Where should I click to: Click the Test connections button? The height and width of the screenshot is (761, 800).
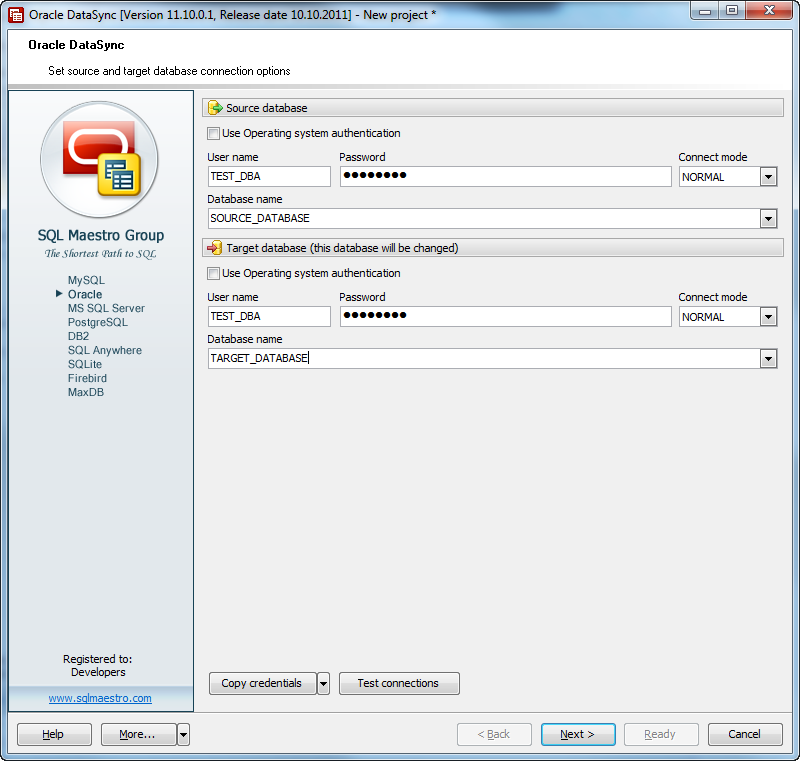click(399, 683)
